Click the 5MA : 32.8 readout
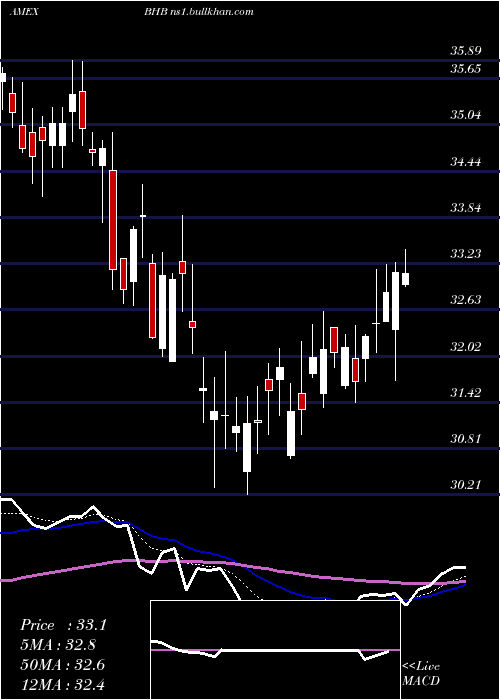Image resolution: width=500 pixels, height=700 pixels. tap(58, 645)
